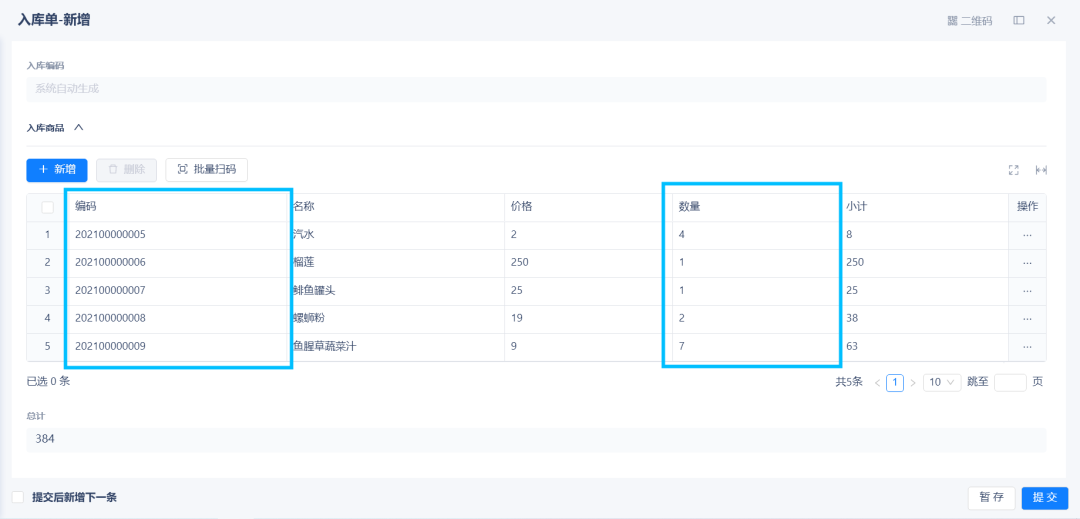Click the 入库编码 input field
Image resolution: width=1080 pixels, height=519 pixels.
(537, 89)
